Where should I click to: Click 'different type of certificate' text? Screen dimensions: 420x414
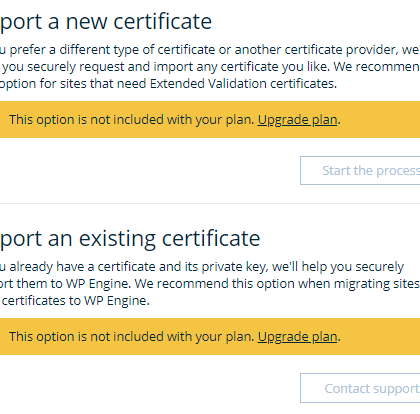(x=137, y=50)
